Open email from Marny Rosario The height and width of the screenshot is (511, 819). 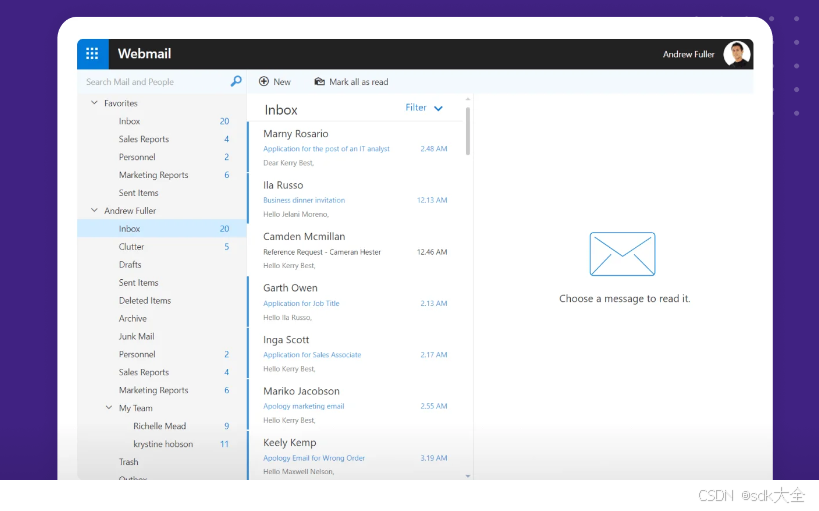pos(355,147)
